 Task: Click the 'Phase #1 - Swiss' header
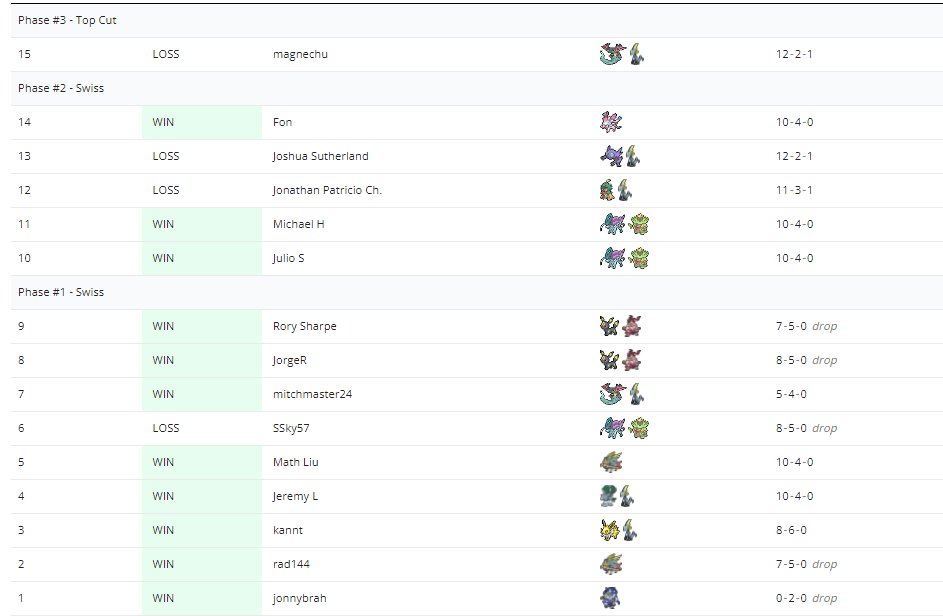pos(61,292)
